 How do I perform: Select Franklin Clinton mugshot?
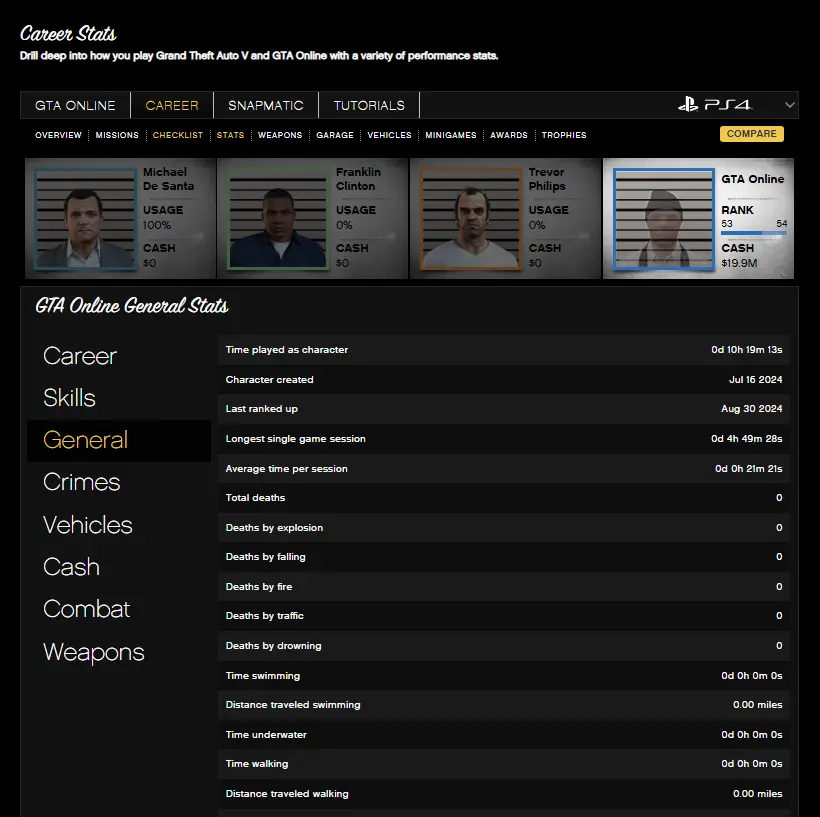pyautogui.click(x=278, y=219)
